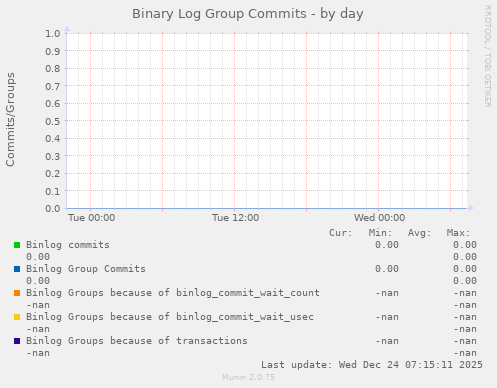Click the yellow binlog_commit_wait_usec legend swatch
This screenshot has width=497, height=388.
pos(17,317)
